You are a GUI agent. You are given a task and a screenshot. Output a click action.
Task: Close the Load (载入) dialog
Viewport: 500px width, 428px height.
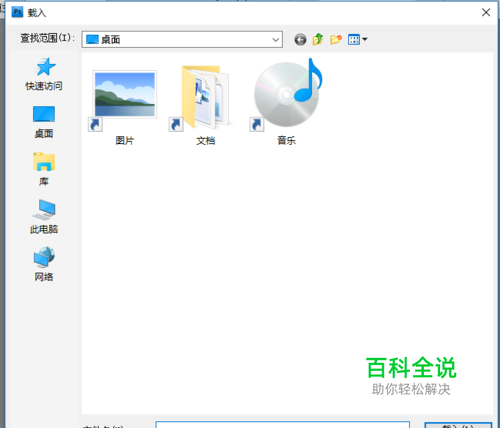[486, 12]
